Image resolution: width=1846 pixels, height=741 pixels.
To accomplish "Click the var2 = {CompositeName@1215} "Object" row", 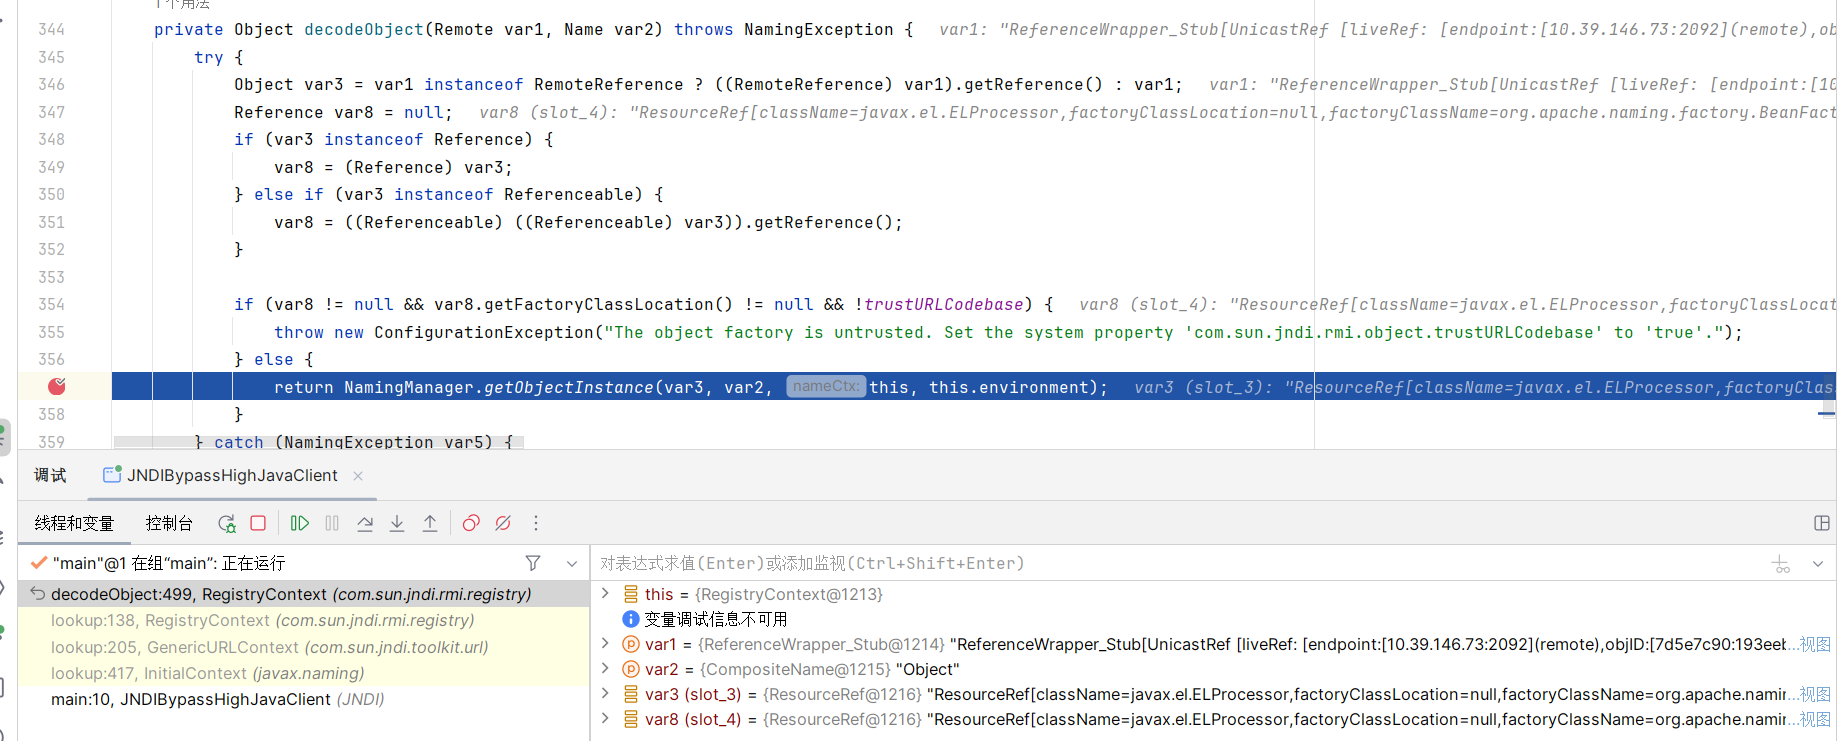I will [1212, 669].
